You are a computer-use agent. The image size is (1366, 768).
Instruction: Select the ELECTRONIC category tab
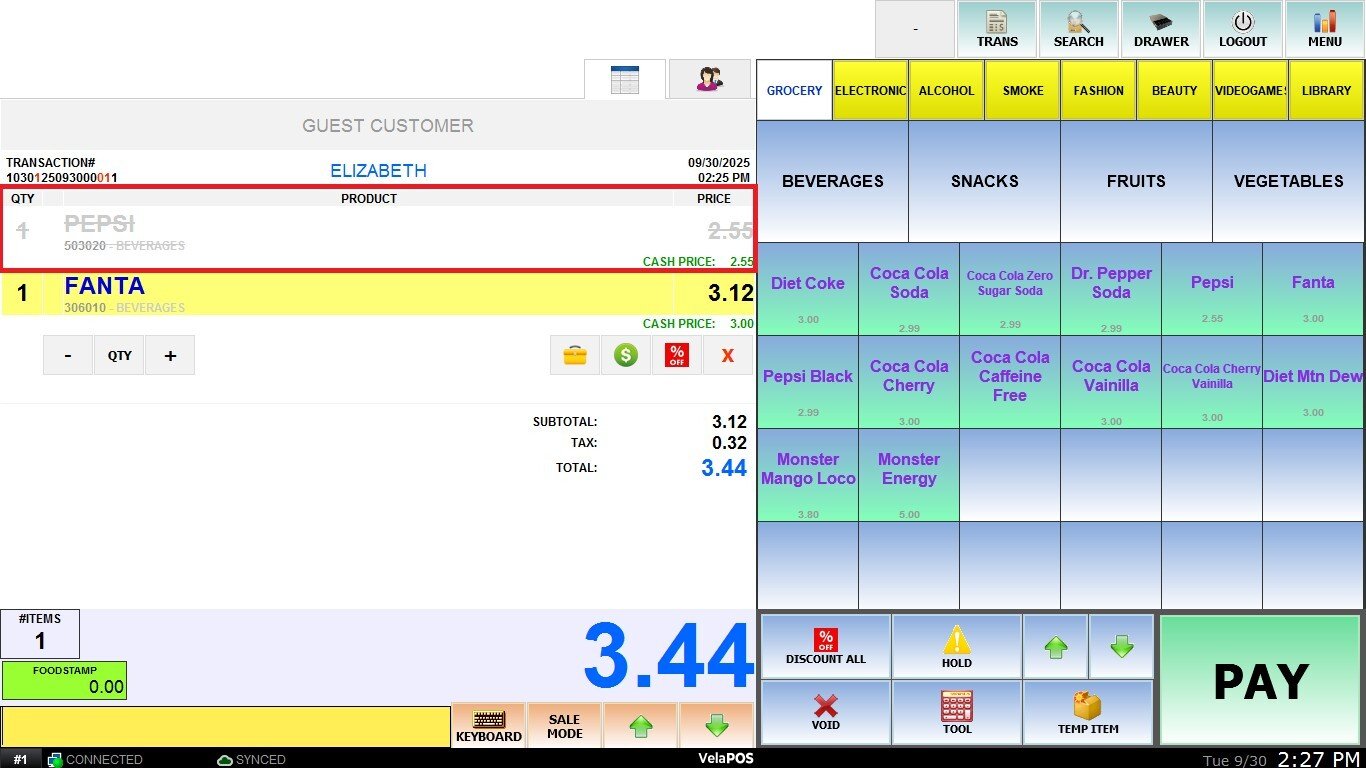click(x=870, y=90)
